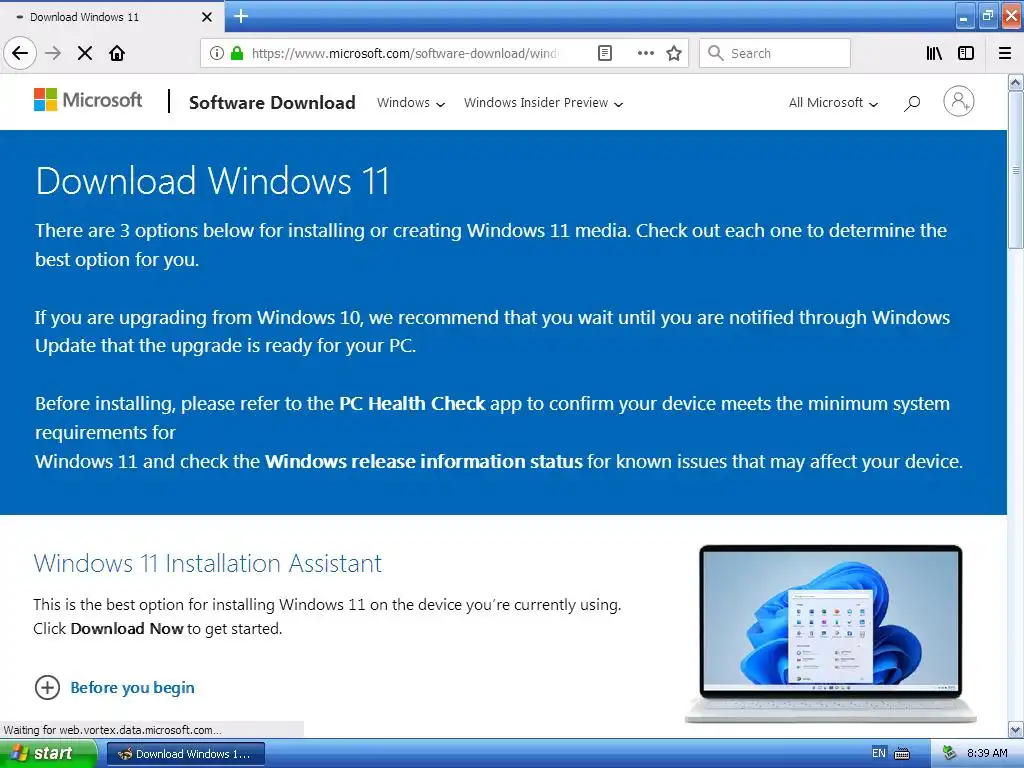Show site information icon in address bar

tap(217, 53)
